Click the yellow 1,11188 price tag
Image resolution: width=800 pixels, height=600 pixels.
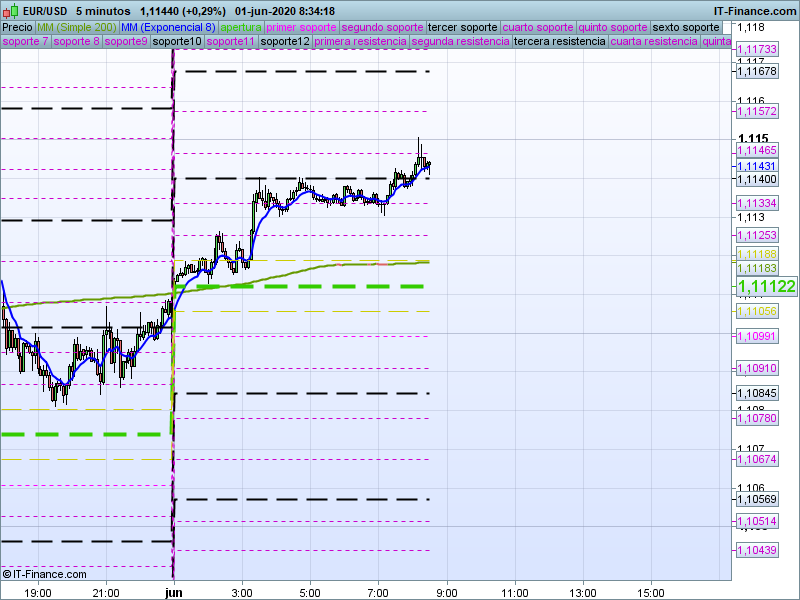click(757, 254)
